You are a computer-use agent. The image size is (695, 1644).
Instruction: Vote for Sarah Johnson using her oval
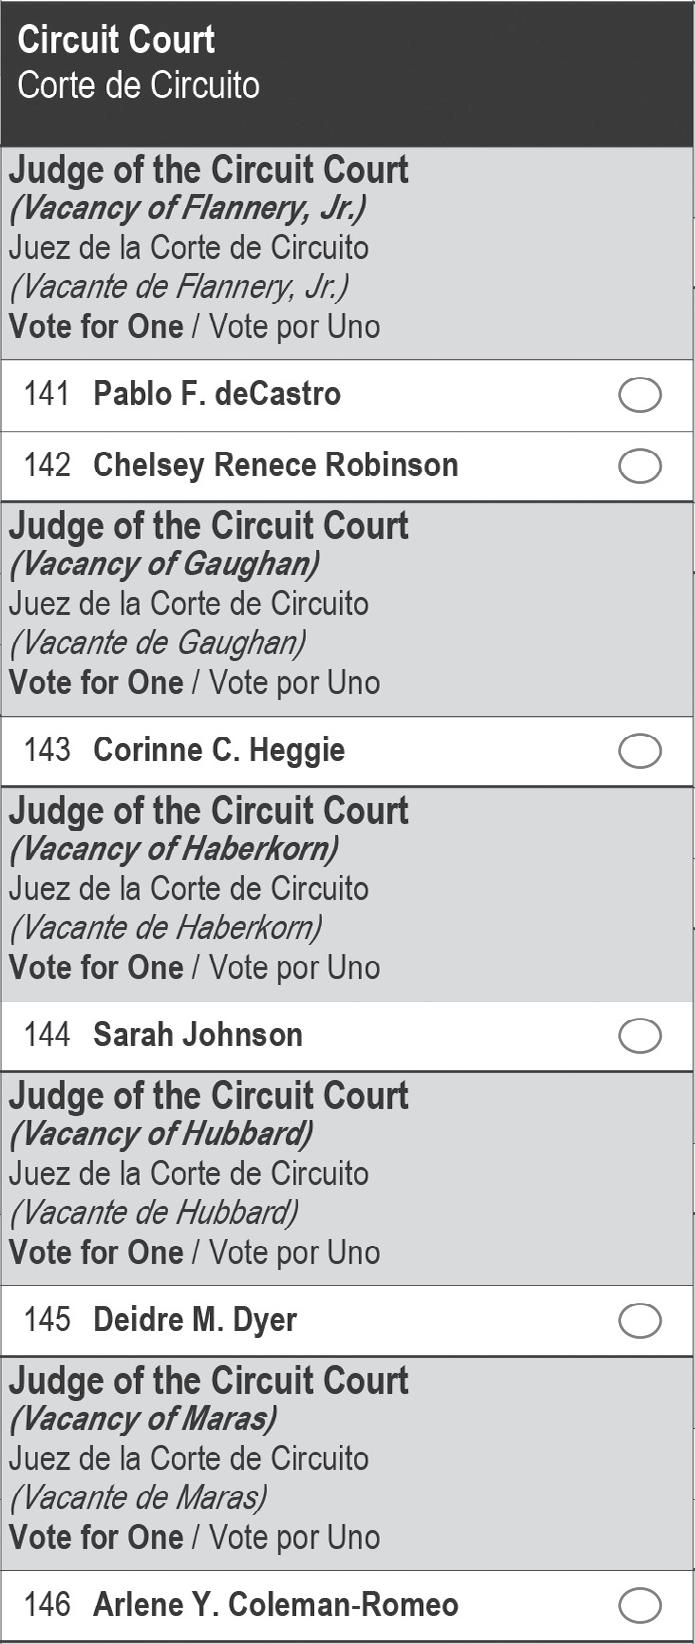[640, 1036]
